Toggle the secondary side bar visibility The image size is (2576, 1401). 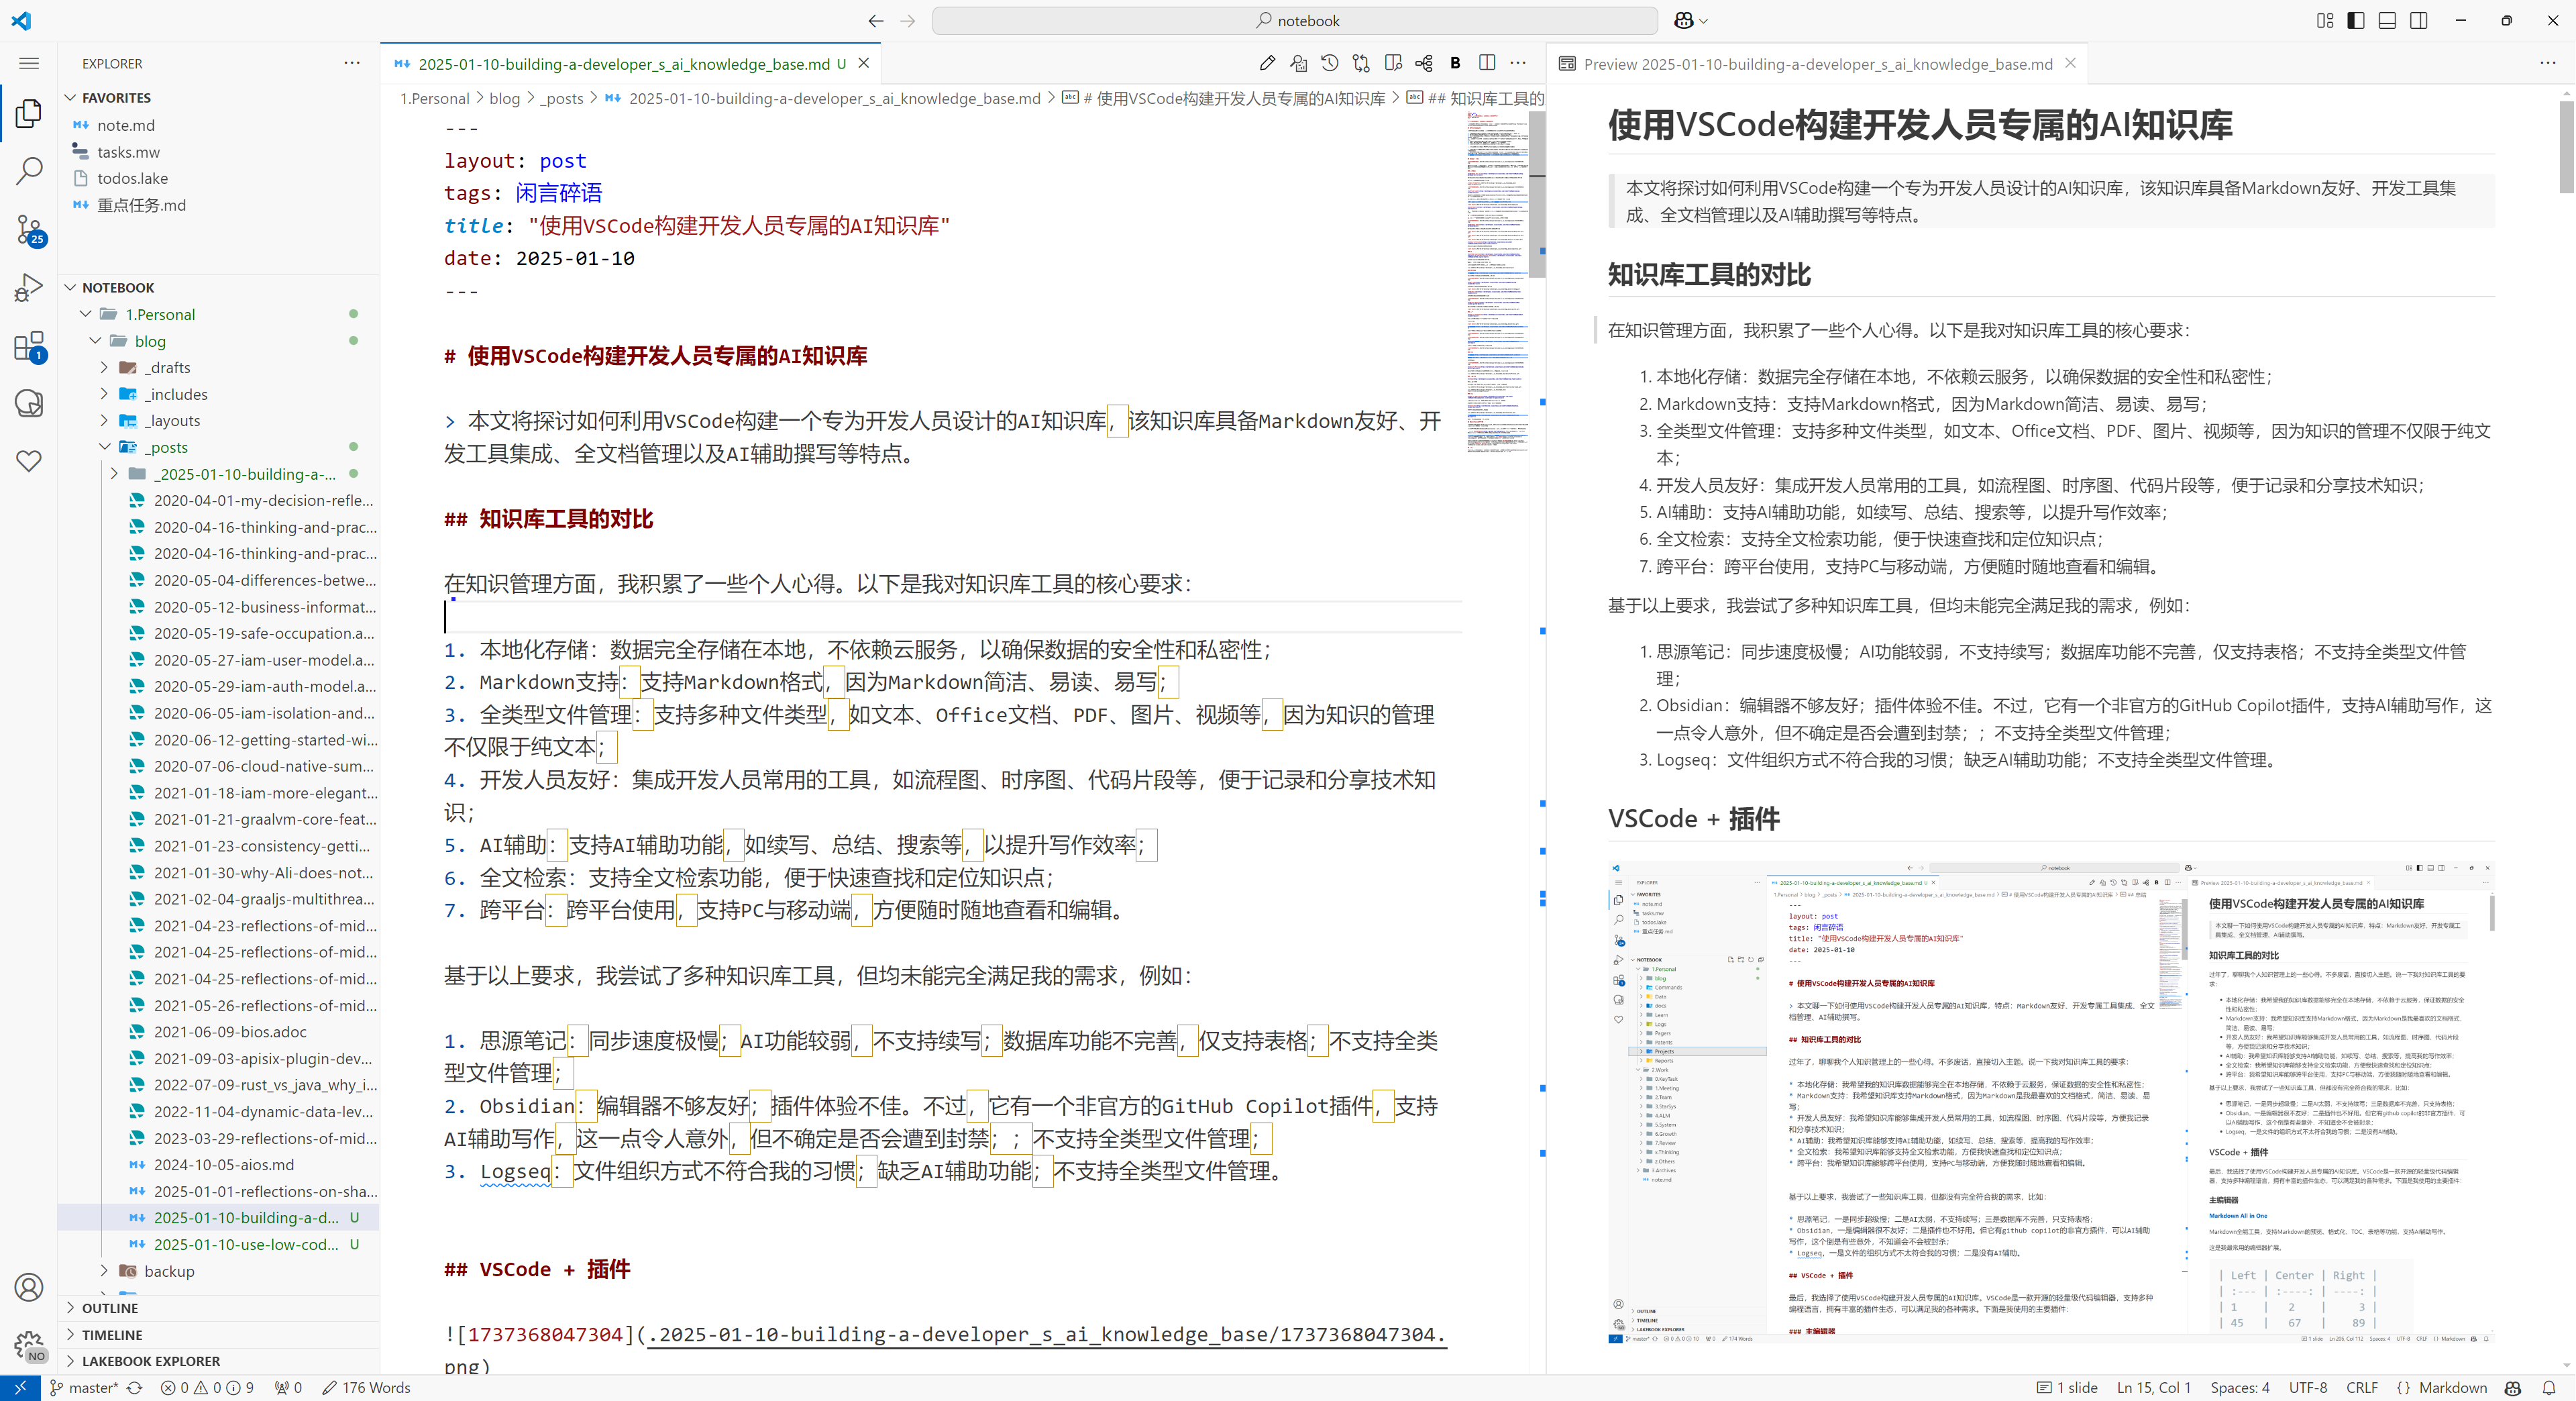tap(2419, 20)
